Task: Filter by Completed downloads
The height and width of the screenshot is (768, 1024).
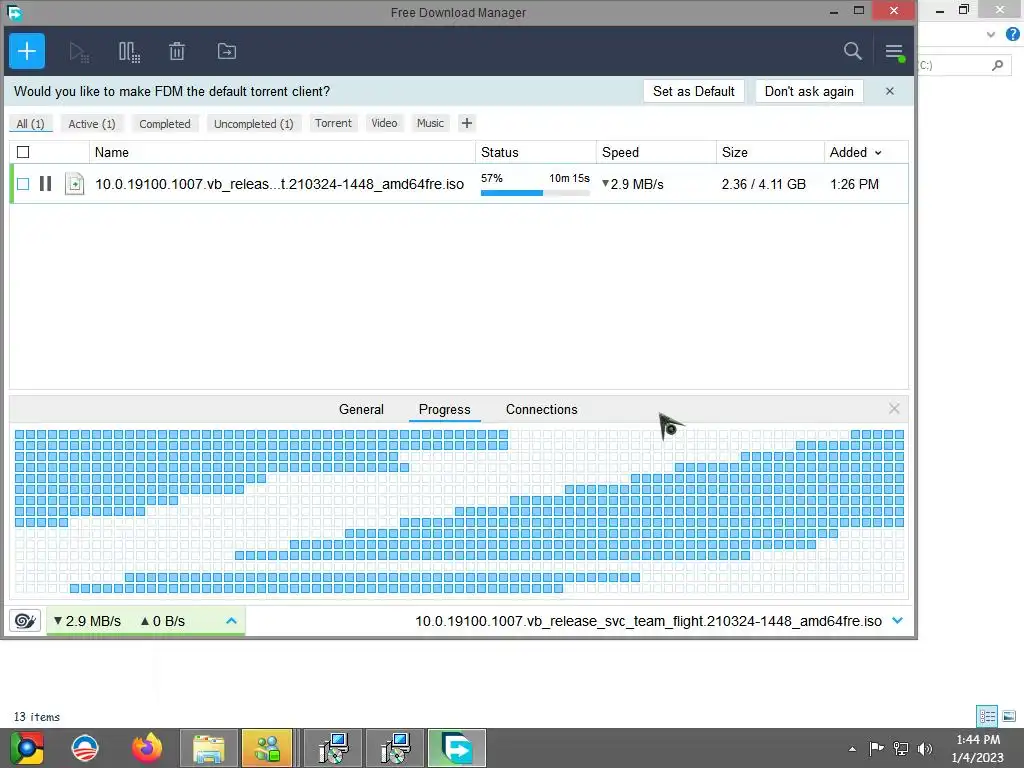Action: point(165,123)
